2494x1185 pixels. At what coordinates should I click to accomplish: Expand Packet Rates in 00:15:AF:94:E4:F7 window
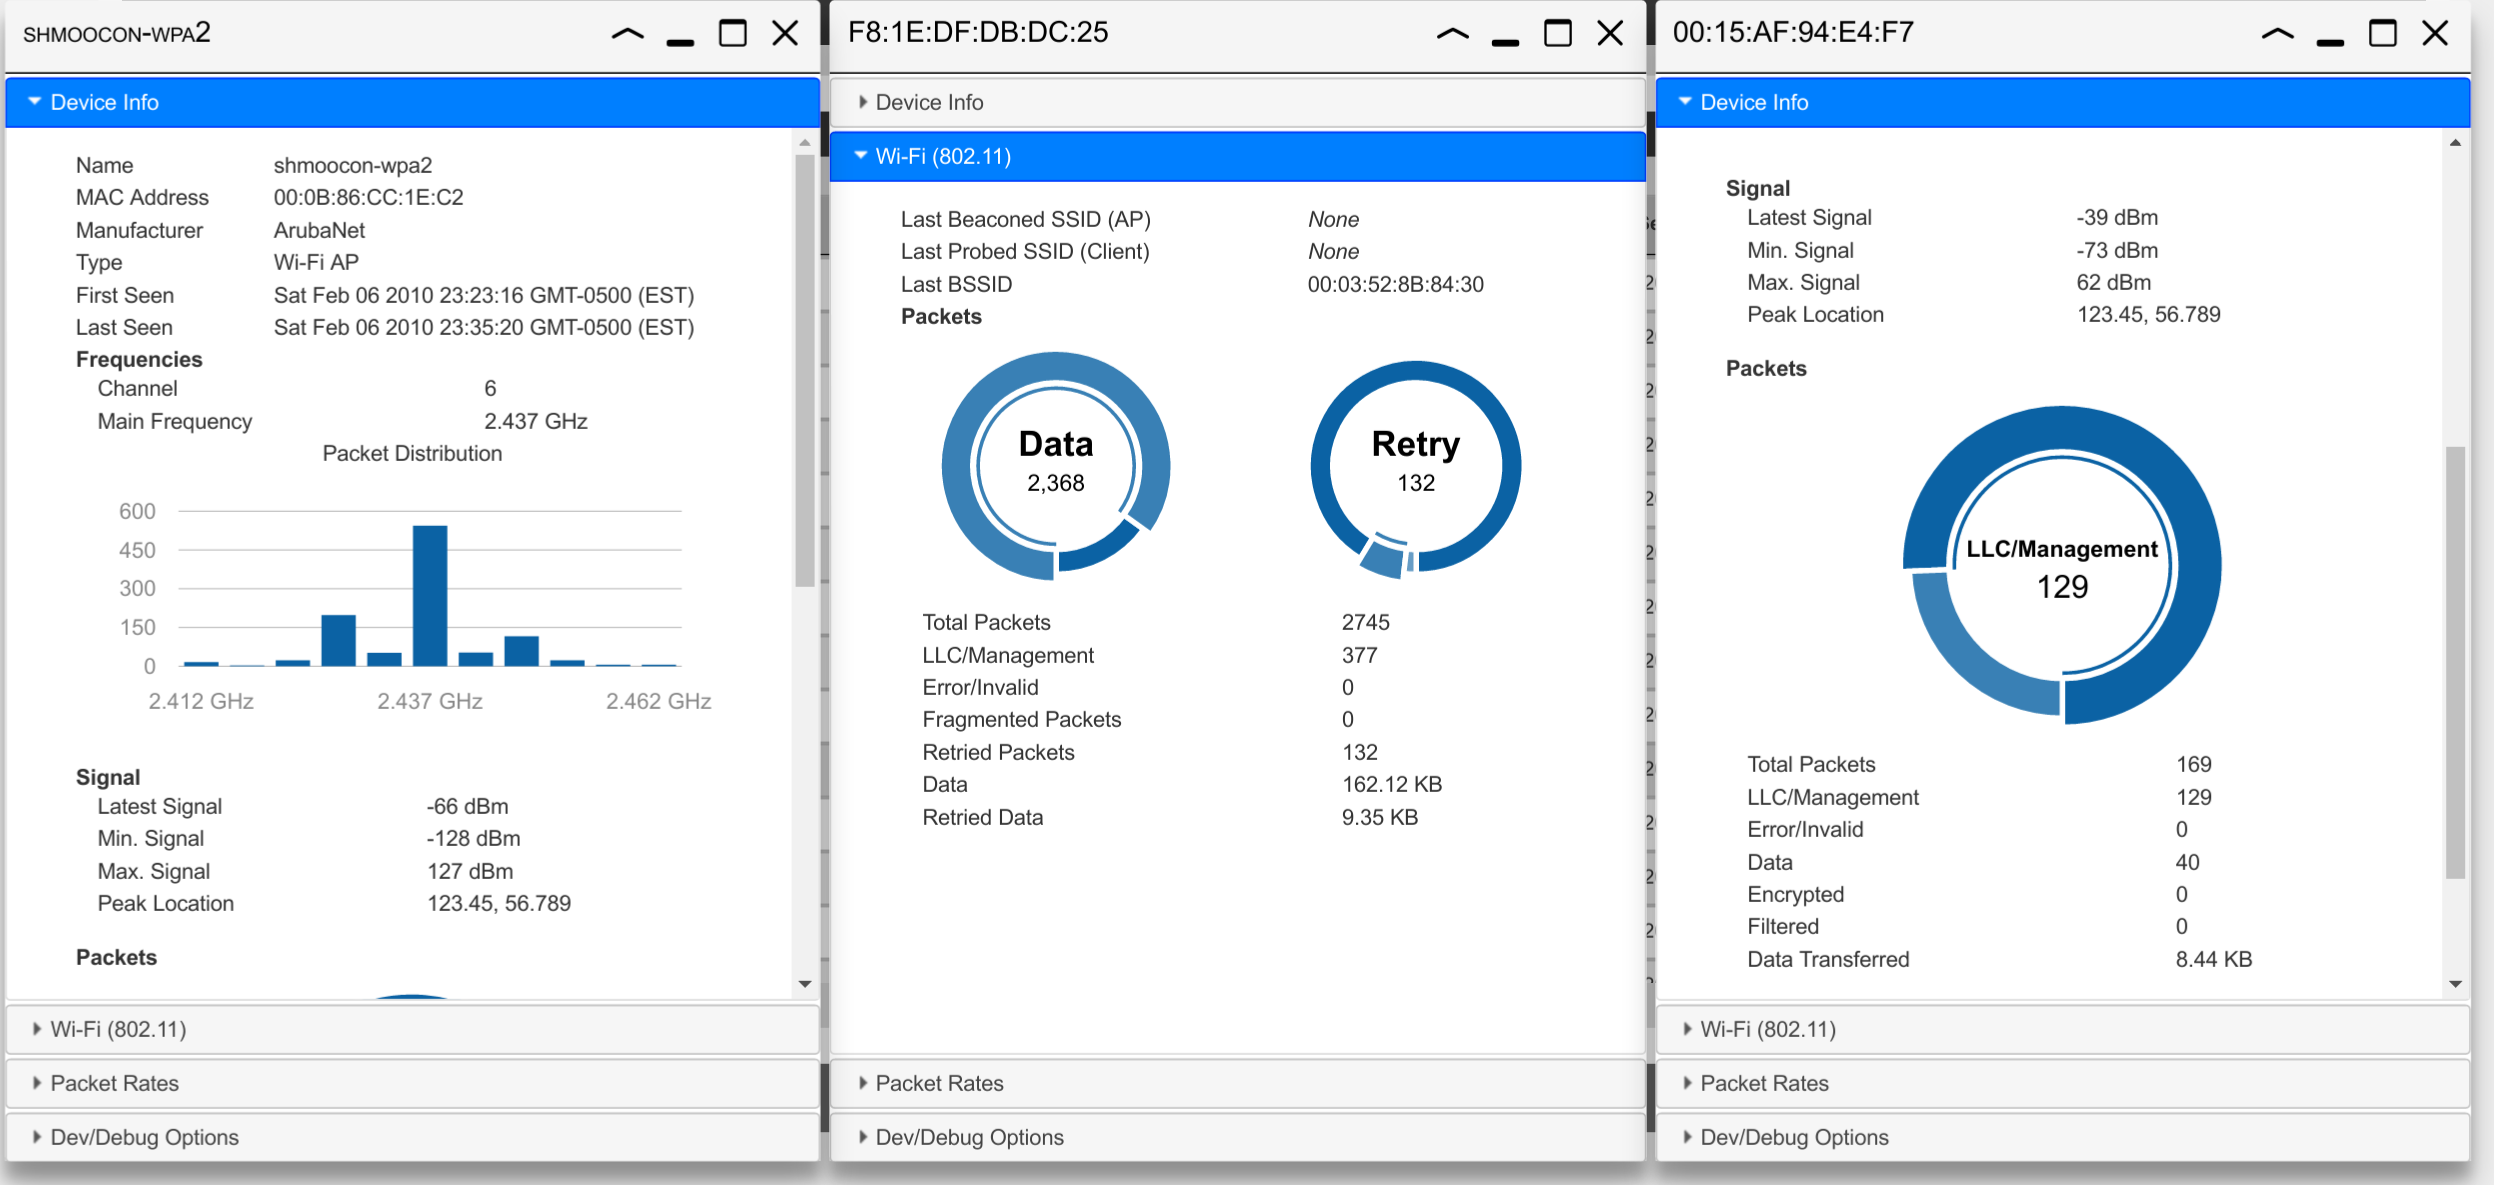click(x=2062, y=1083)
